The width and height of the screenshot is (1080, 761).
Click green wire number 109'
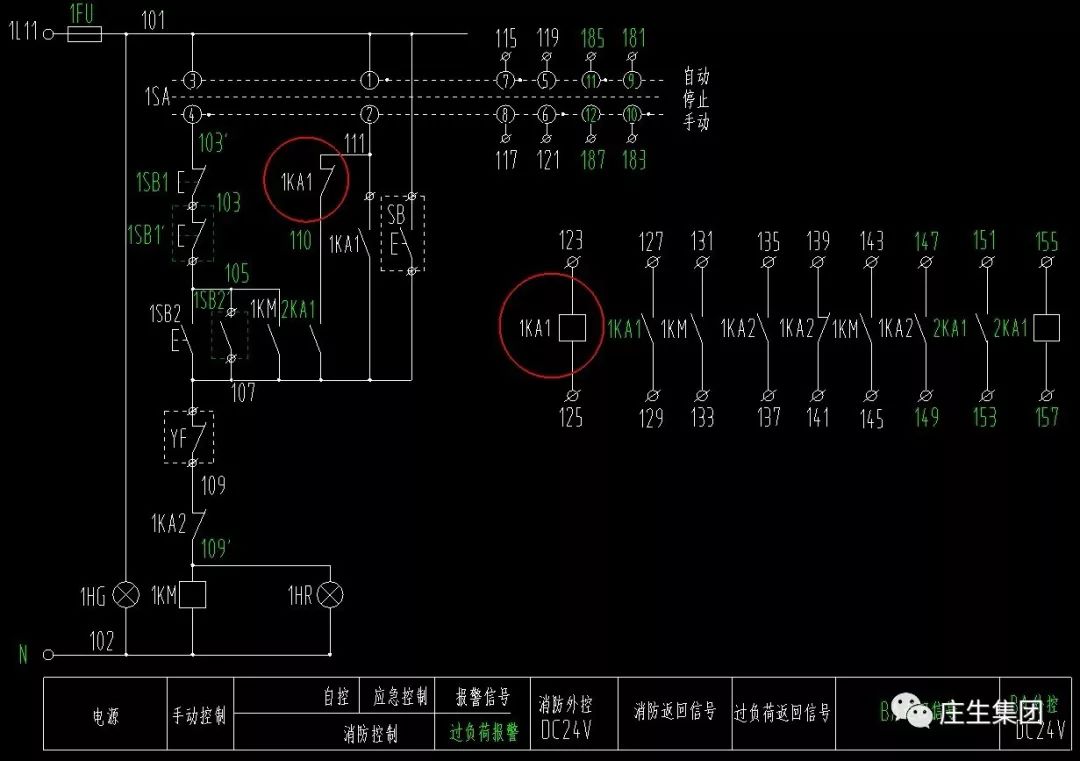(215, 549)
